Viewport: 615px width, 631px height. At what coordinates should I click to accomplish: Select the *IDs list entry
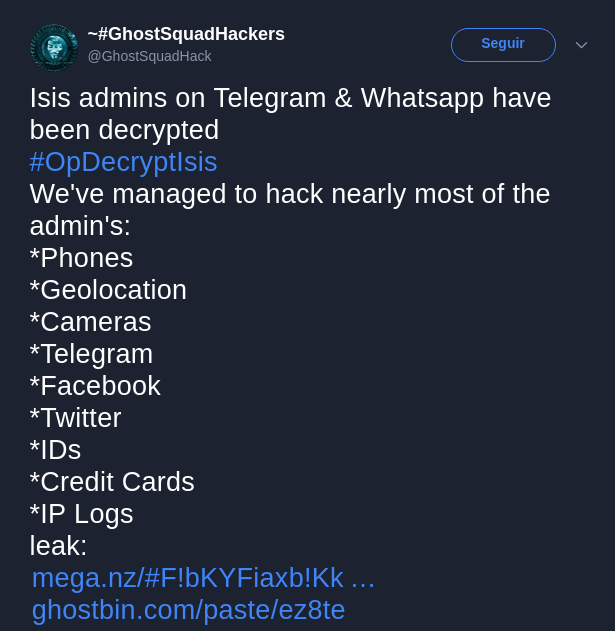(x=56, y=450)
